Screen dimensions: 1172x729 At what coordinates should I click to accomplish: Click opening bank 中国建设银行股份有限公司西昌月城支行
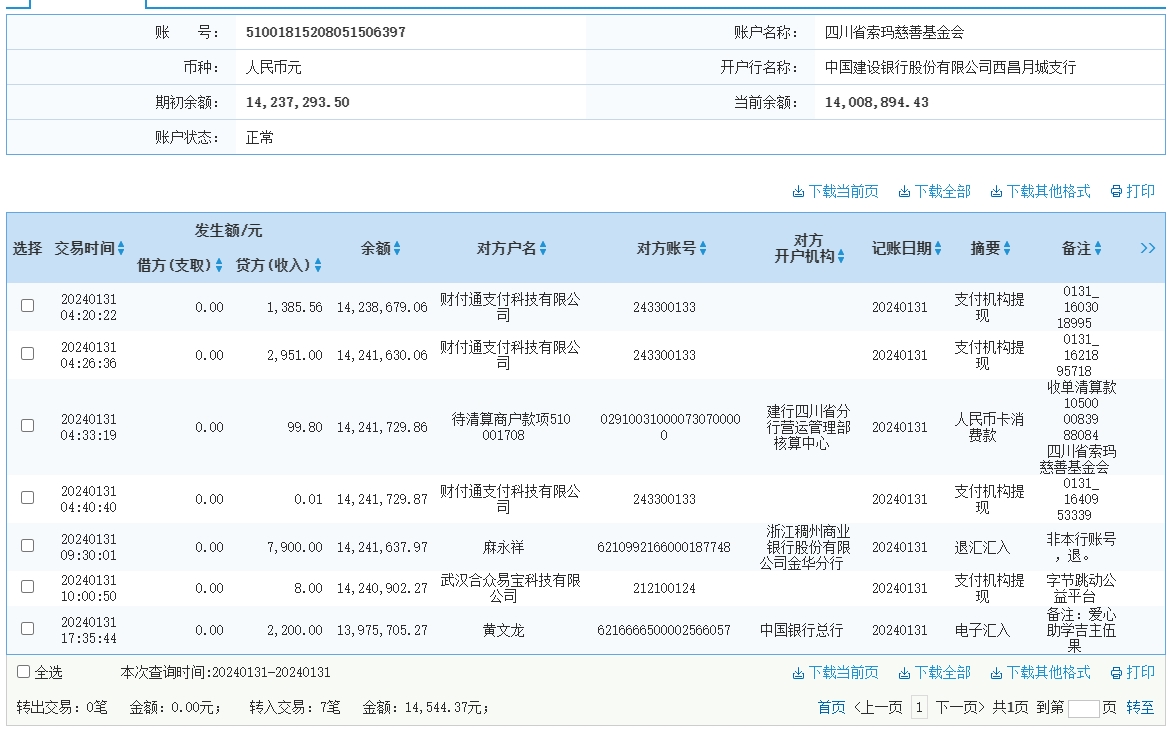[x=950, y=67]
